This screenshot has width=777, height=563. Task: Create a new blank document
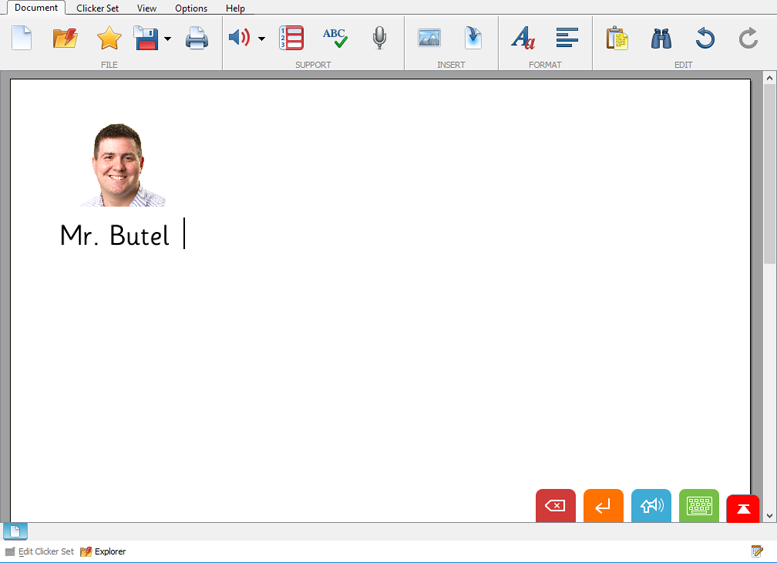click(x=22, y=39)
